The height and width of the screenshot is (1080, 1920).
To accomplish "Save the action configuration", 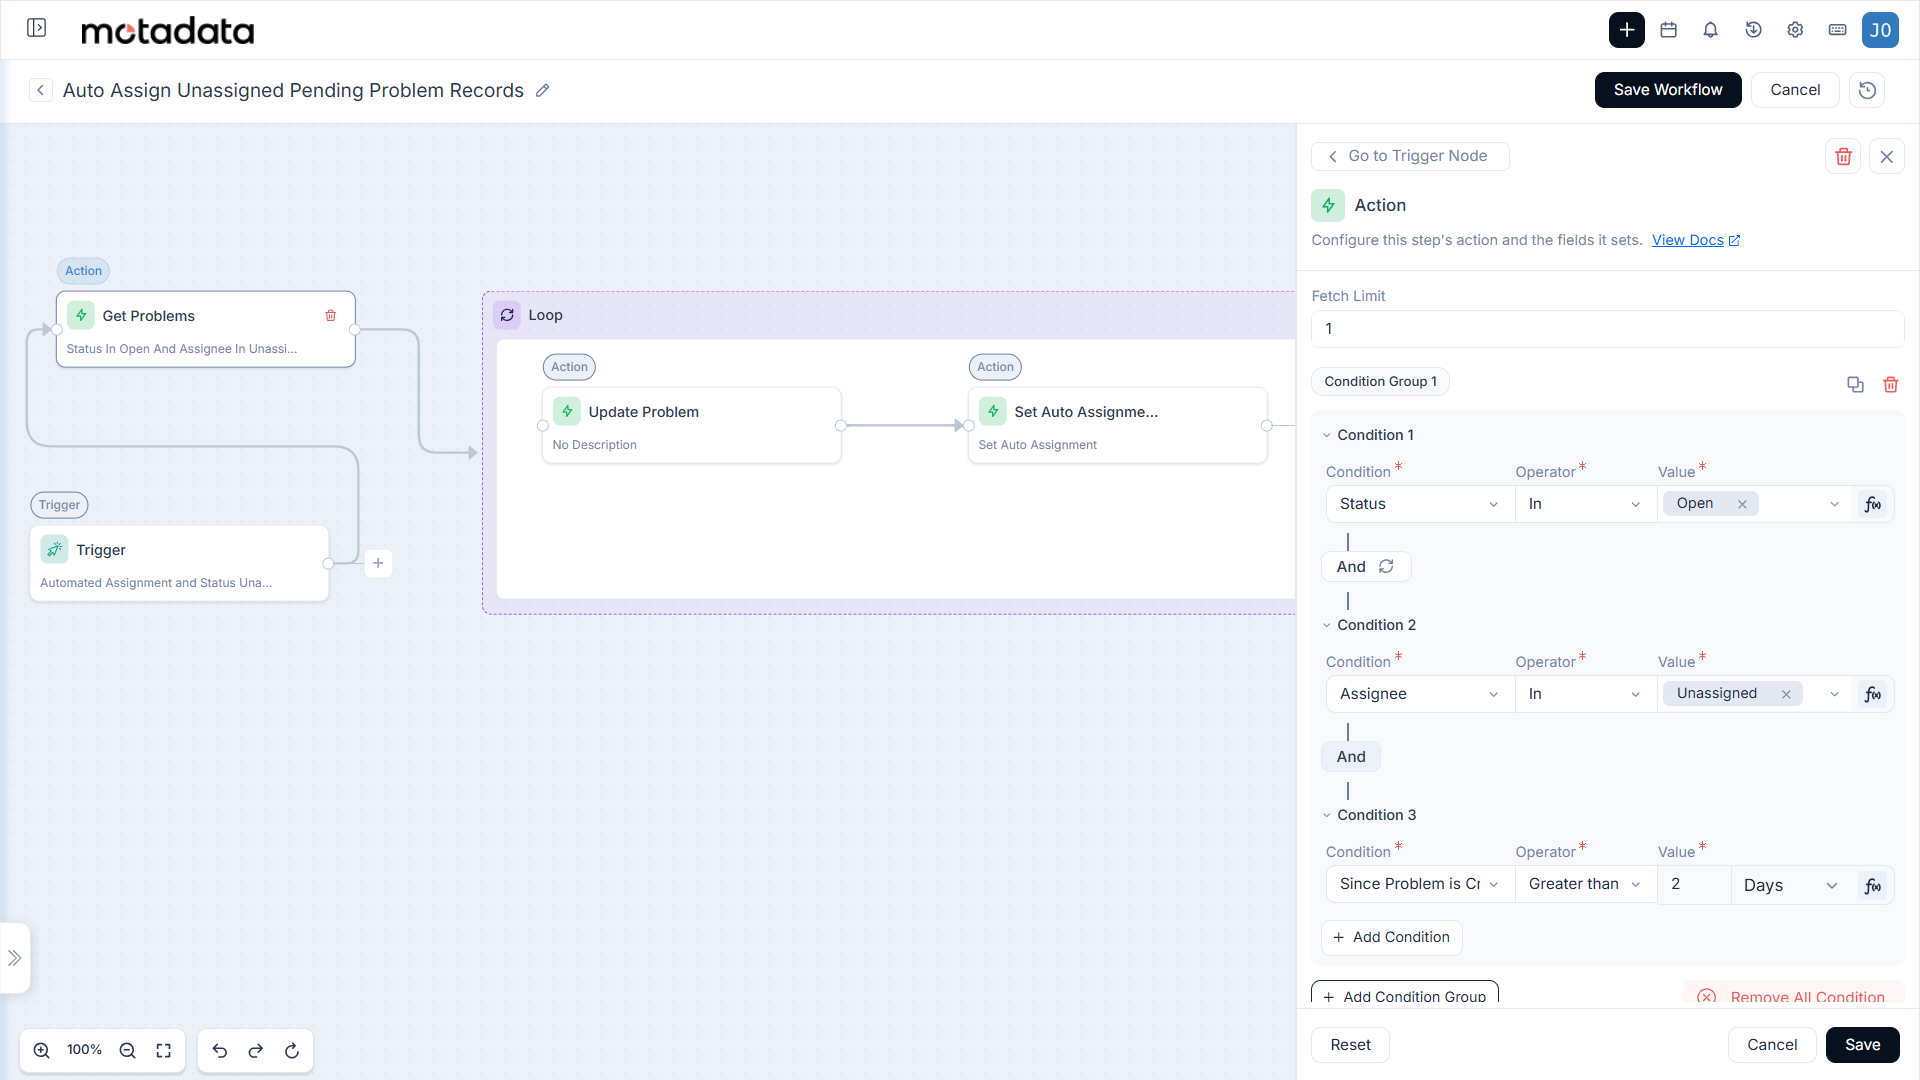I will pyautogui.click(x=1862, y=1045).
